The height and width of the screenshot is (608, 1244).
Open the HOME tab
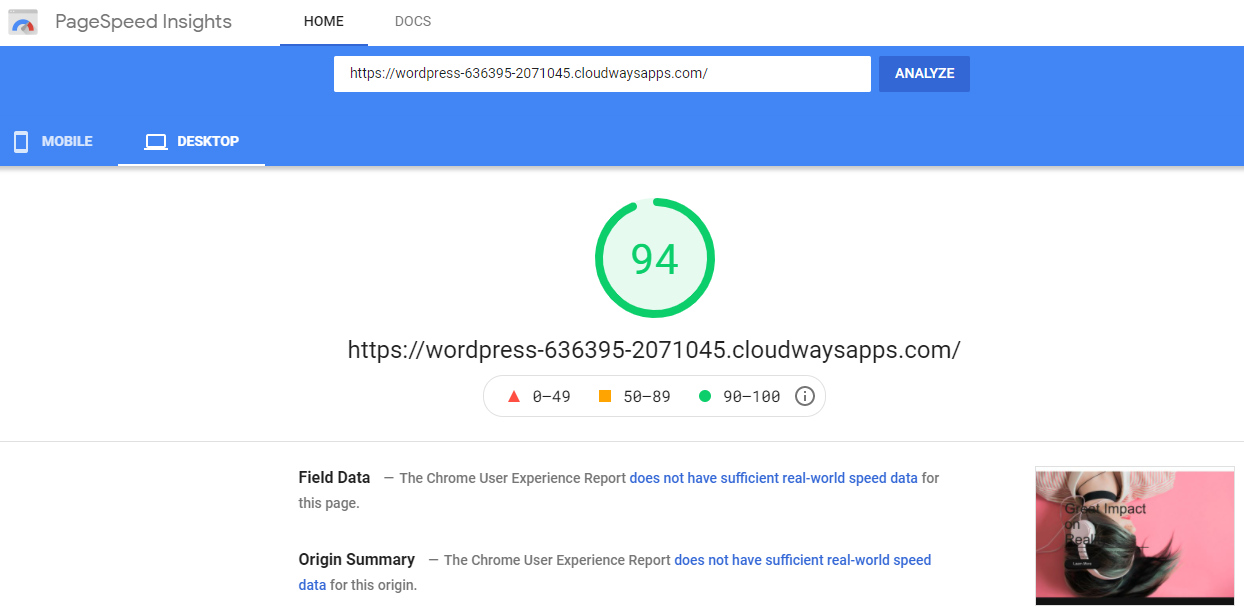[323, 21]
